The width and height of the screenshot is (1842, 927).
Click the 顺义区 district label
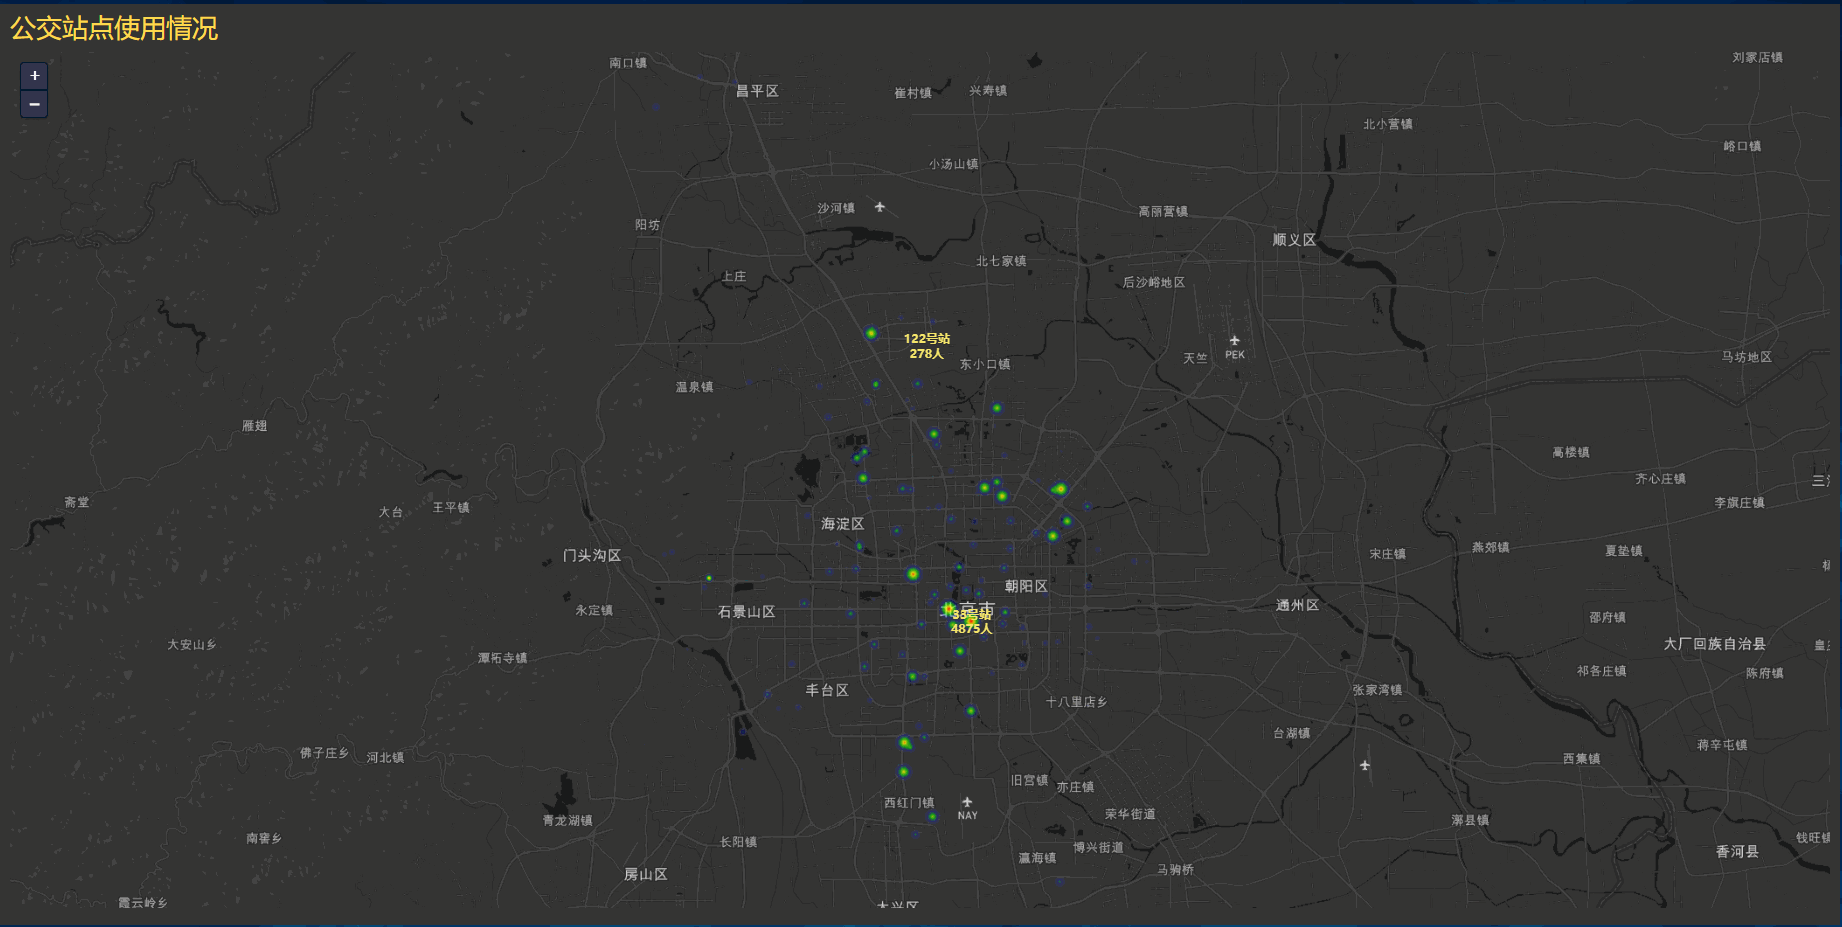[1294, 240]
